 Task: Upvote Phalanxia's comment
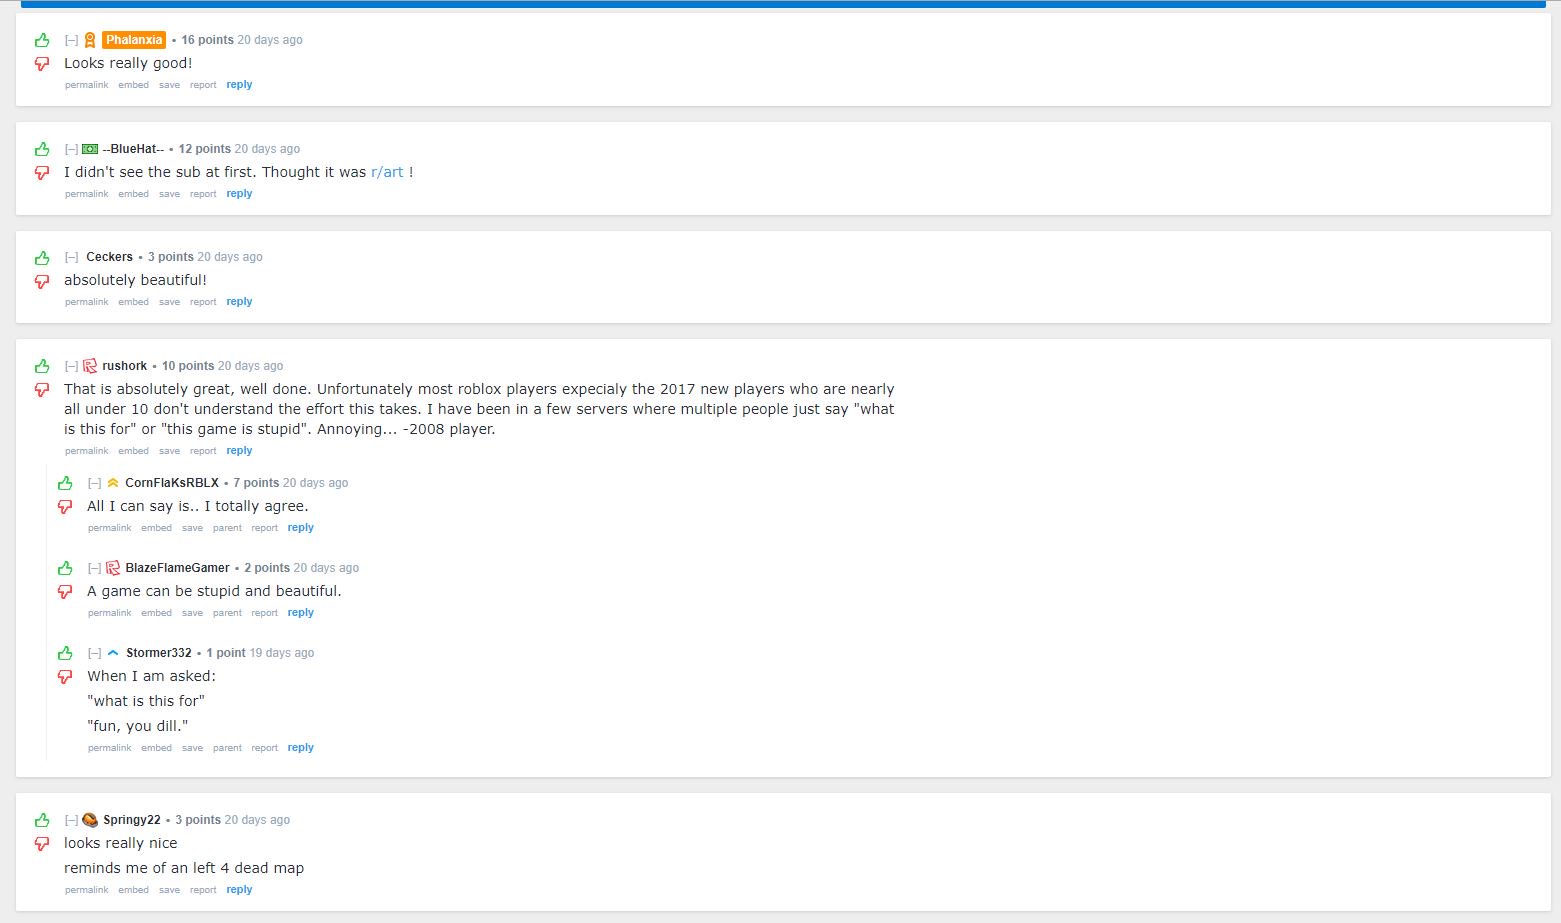pyautogui.click(x=41, y=39)
